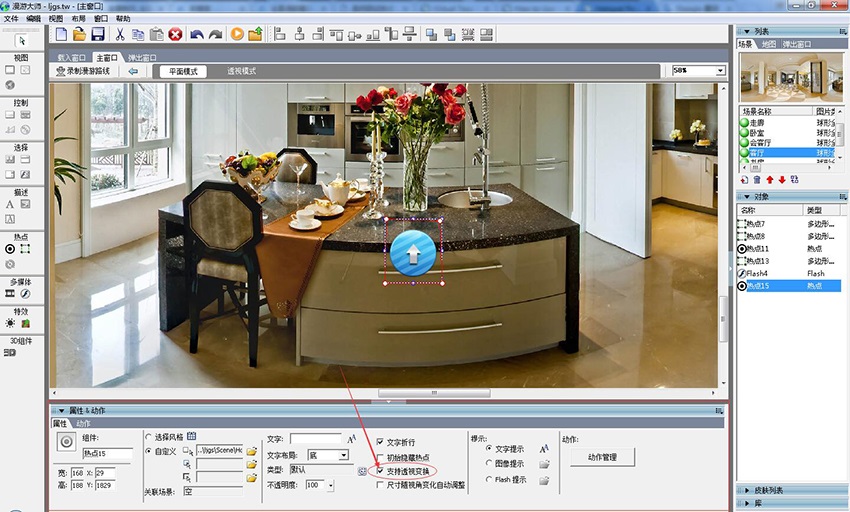
Task: Toggle the 文字折行 checkbox
Action: 381,442
